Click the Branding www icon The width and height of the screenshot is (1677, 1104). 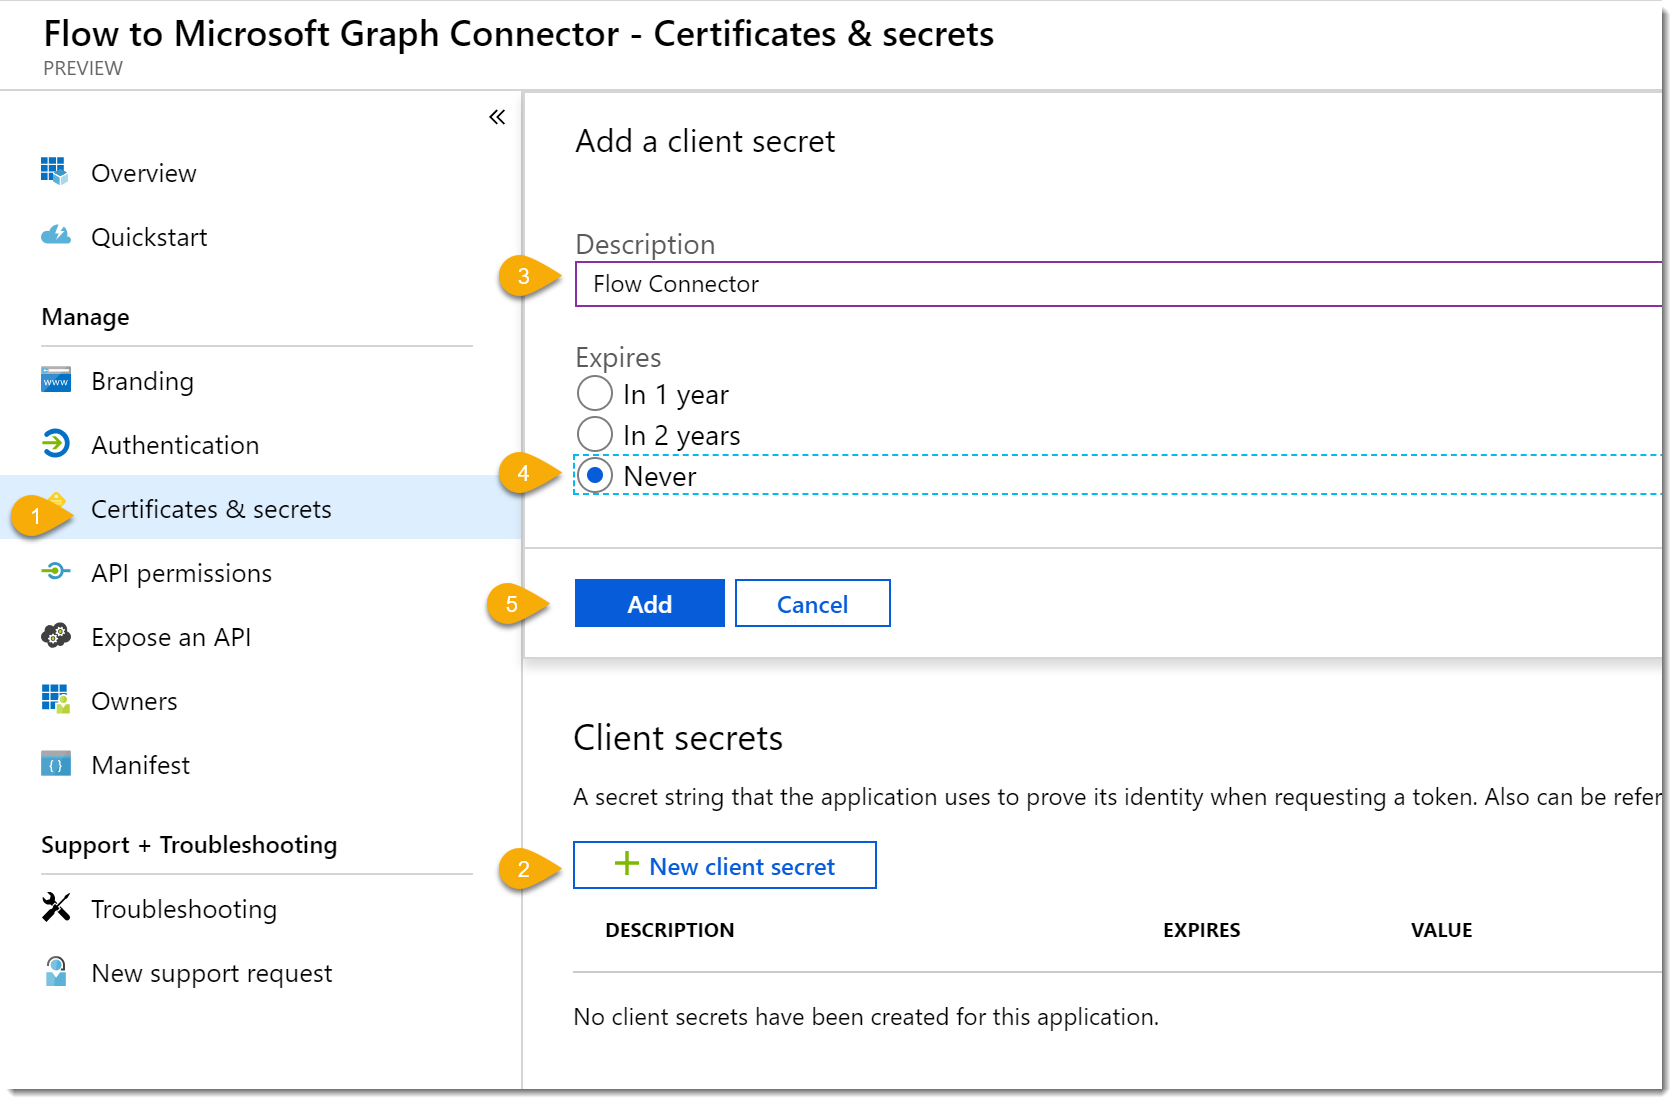coord(55,380)
